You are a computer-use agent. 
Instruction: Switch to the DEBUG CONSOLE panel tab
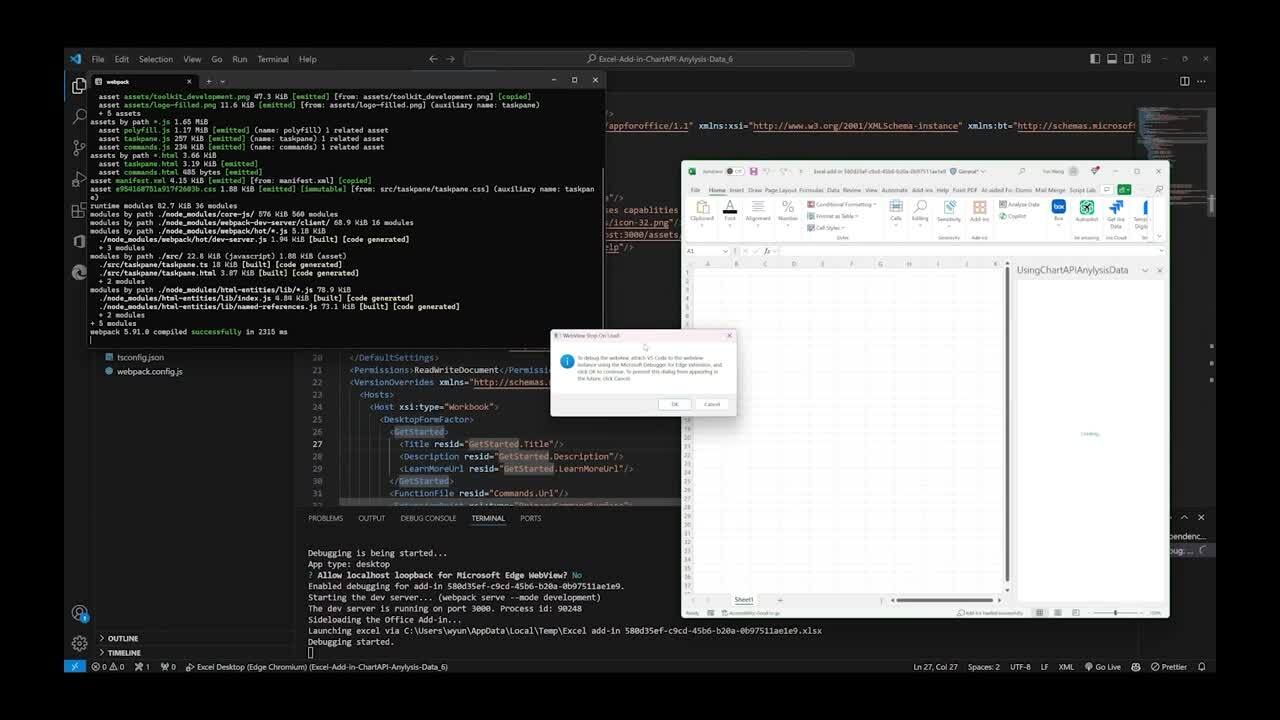point(428,518)
